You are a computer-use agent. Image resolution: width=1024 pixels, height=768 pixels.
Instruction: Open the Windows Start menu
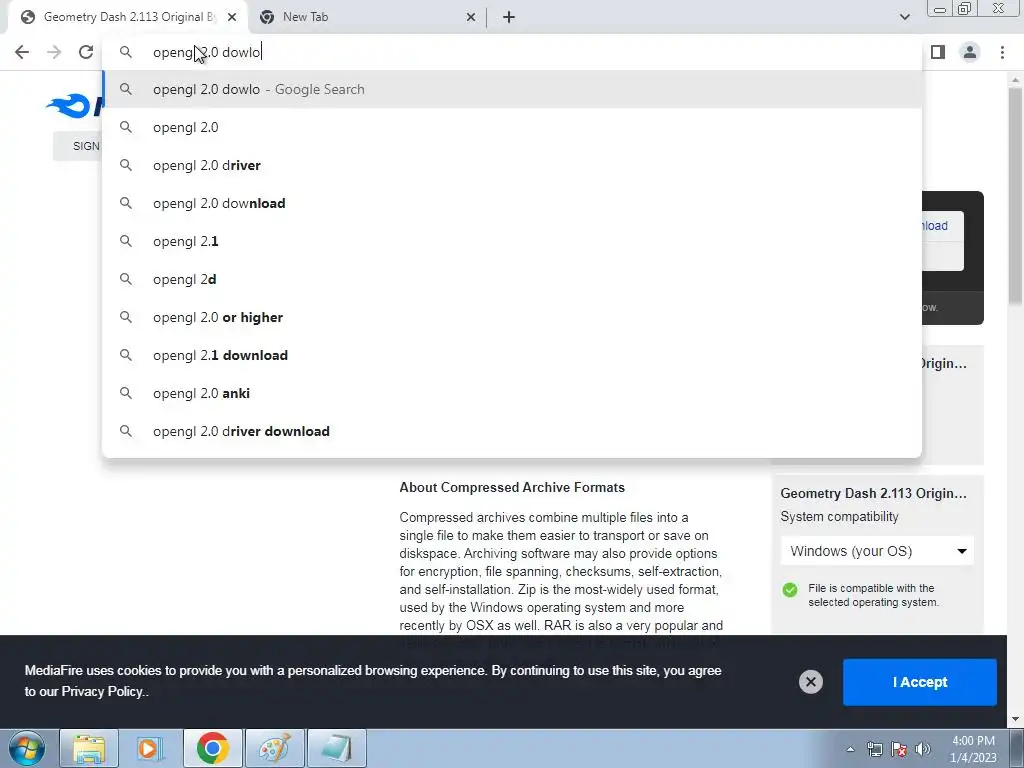[26, 748]
